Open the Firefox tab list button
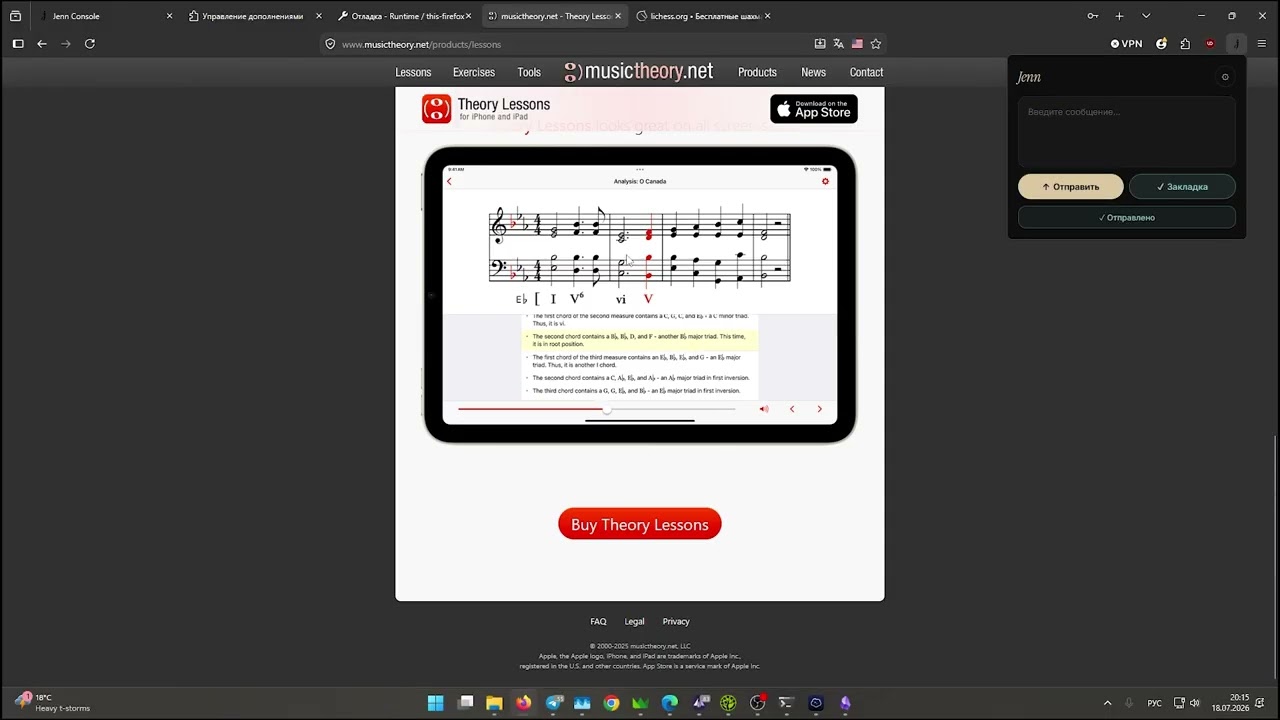Viewport: 1280px width, 720px height. pyautogui.click(x=15, y=16)
